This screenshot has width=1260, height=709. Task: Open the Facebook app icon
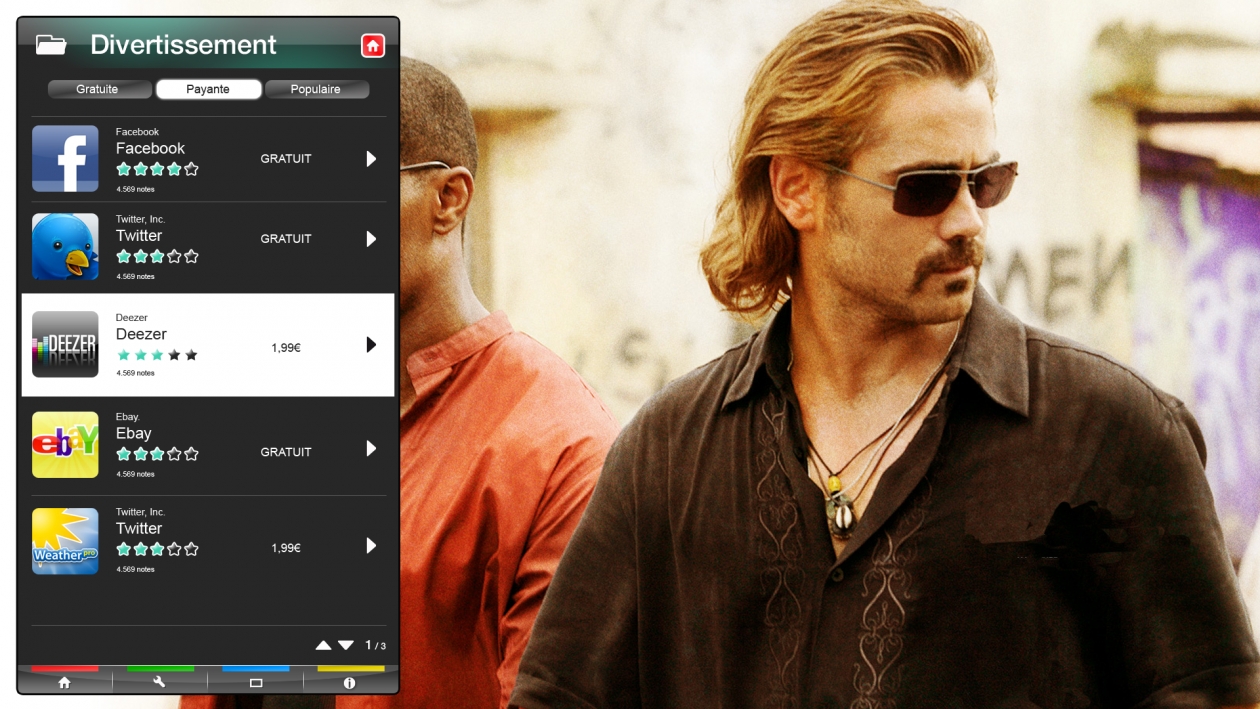(x=65, y=158)
